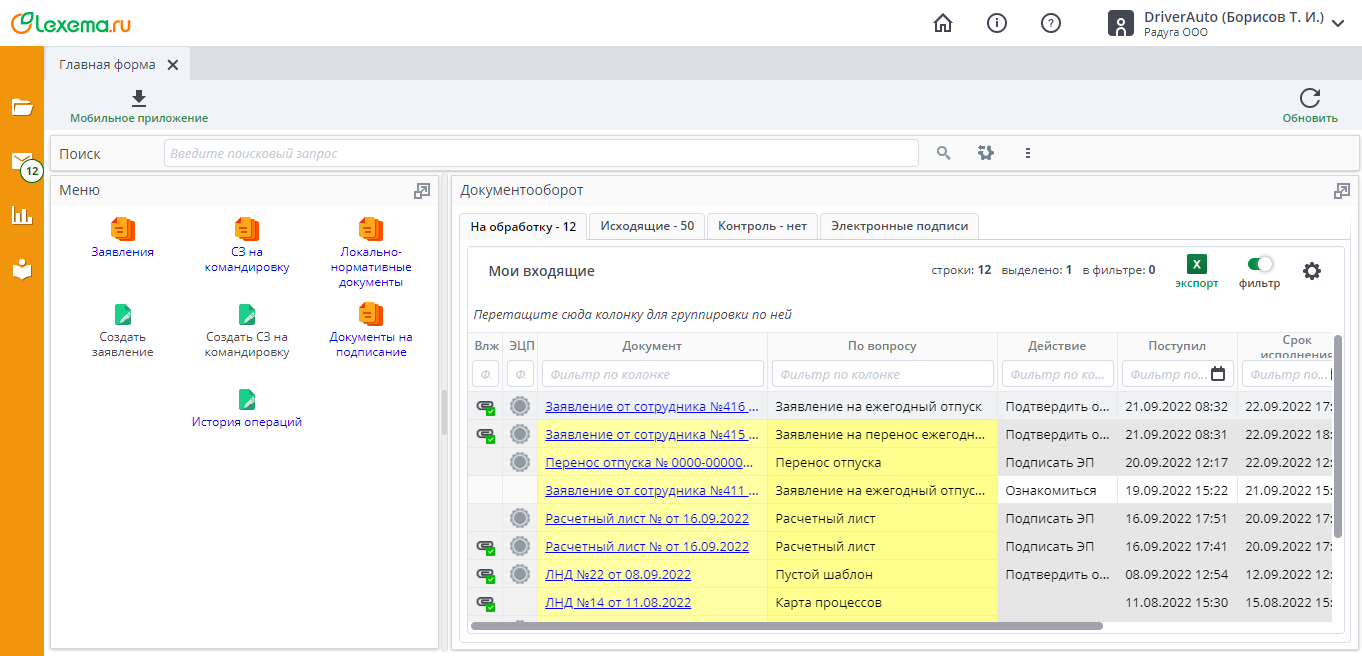The height and width of the screenshot is (656, 1362).
Task: Refresh the page with Обновить
Action: [x=1309, y=98]
